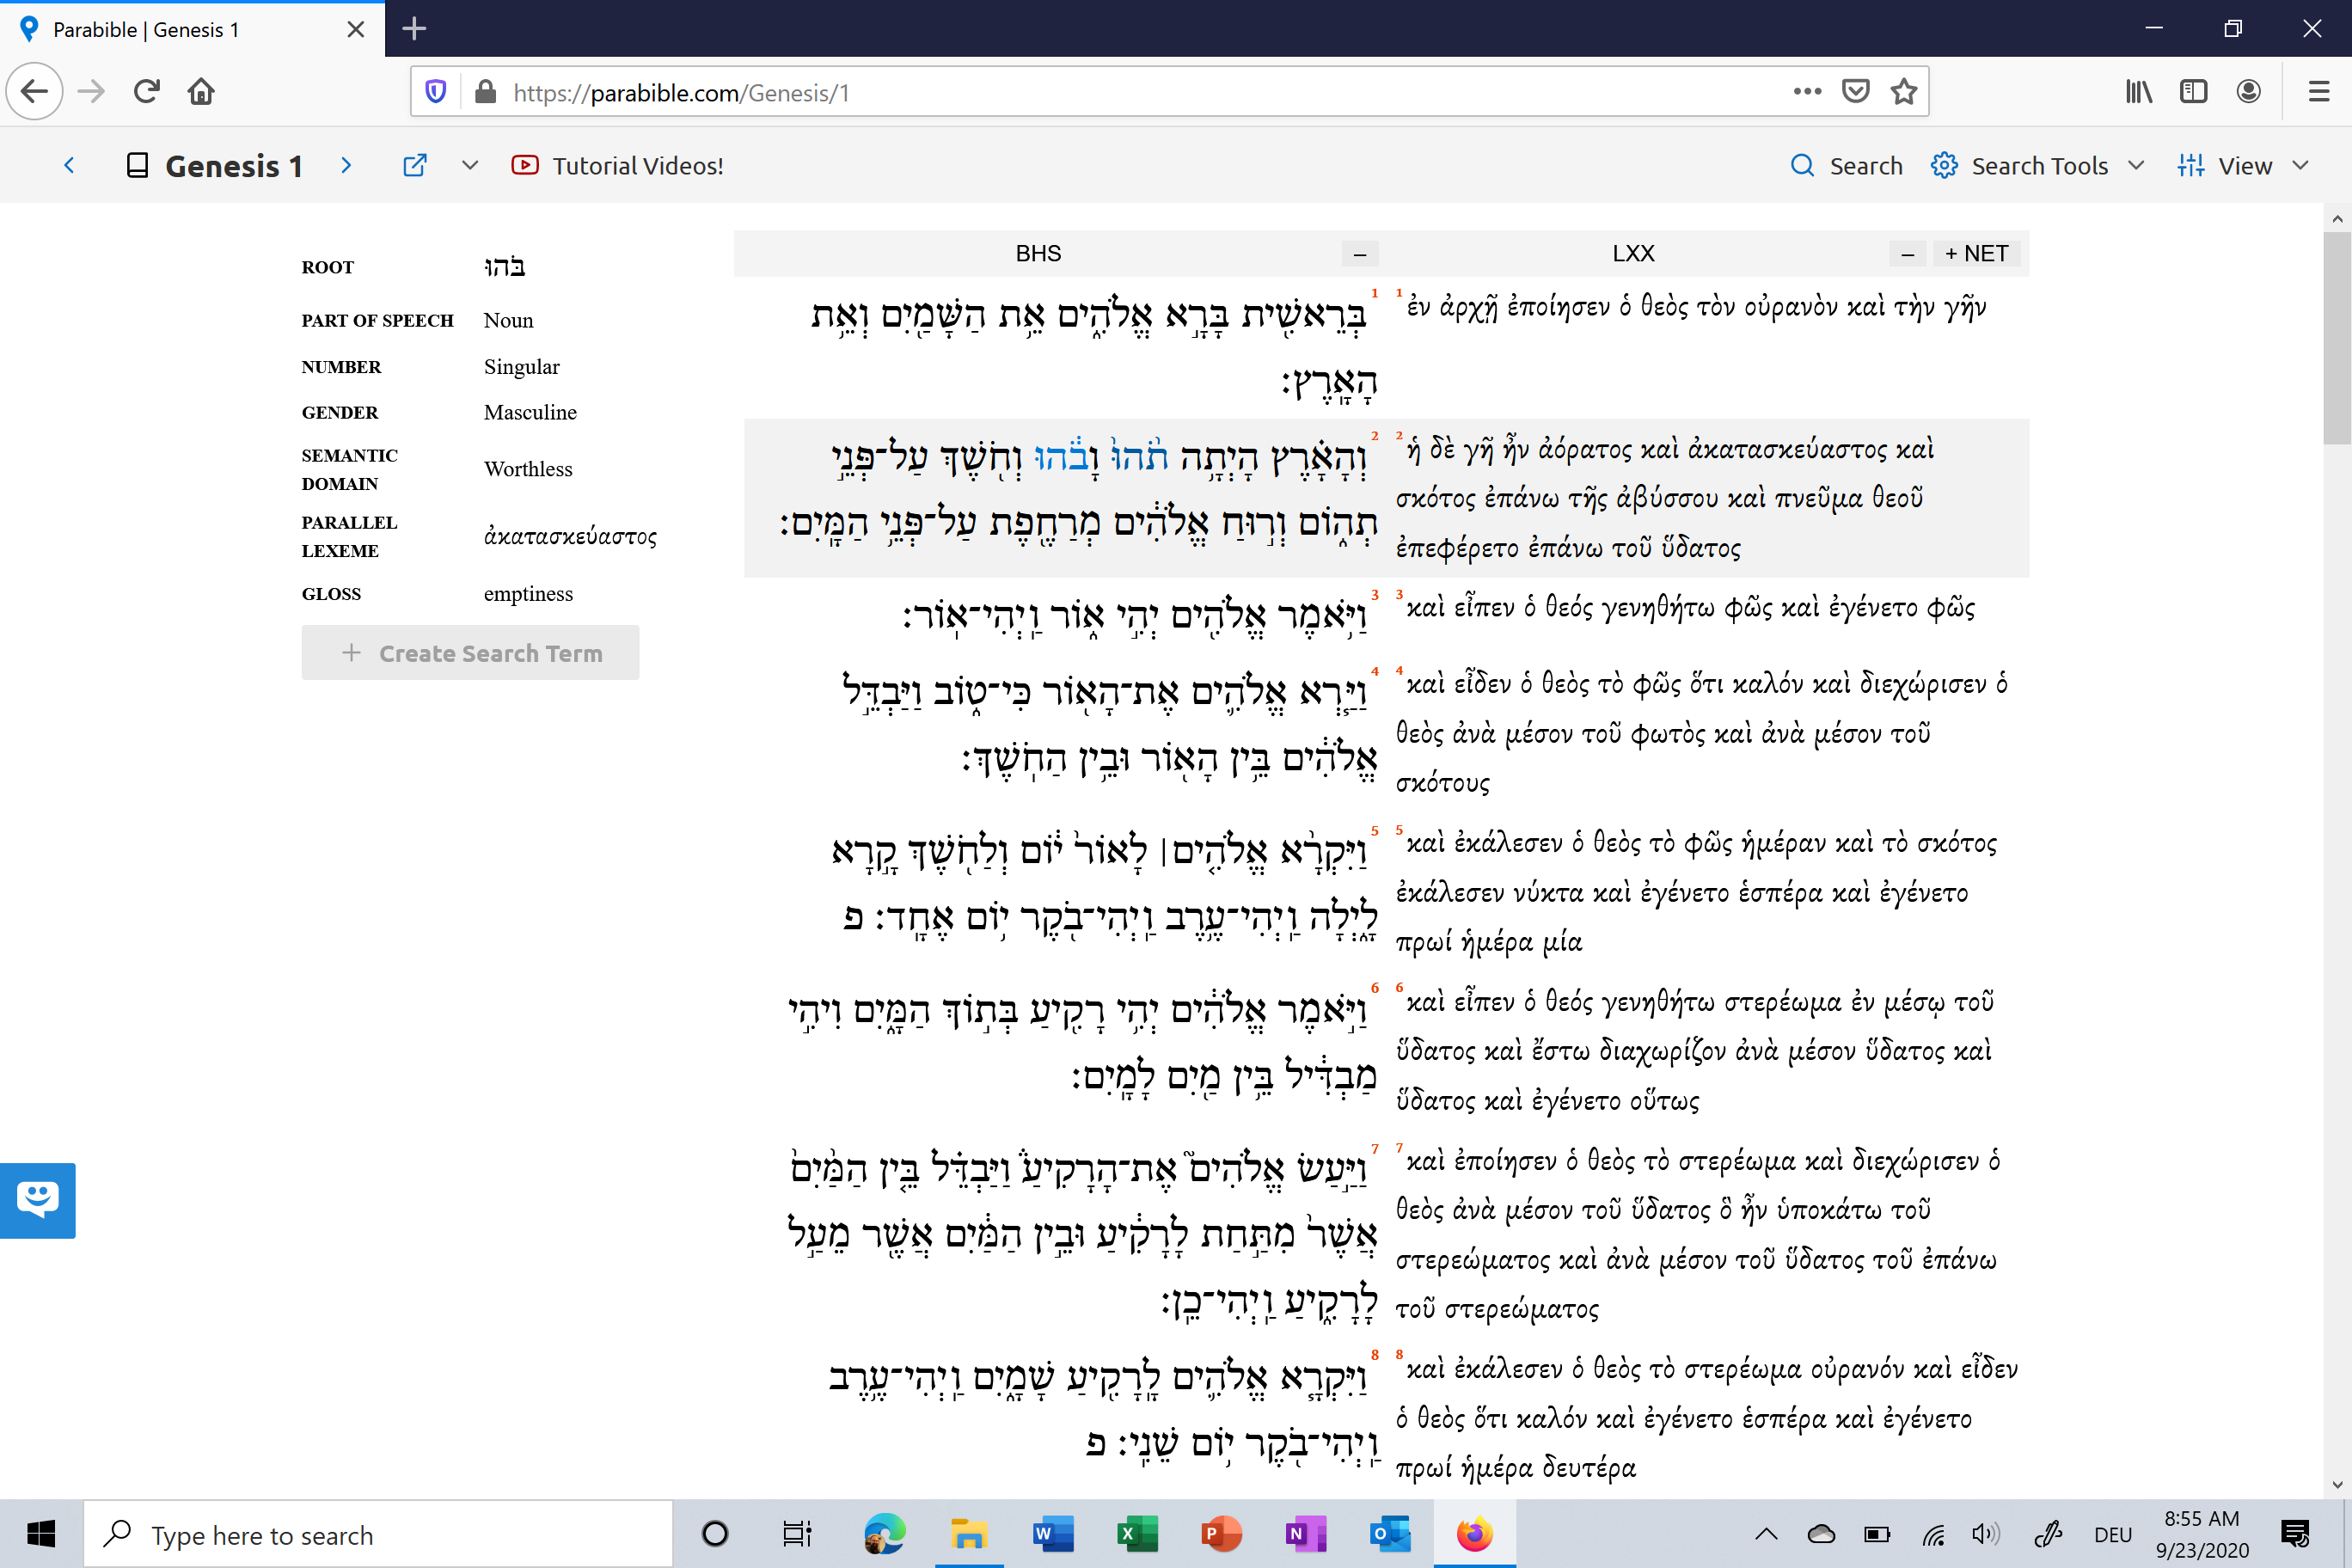Open Word from the taskbar
2352x1568 pixels.
pos(1053,1533)
